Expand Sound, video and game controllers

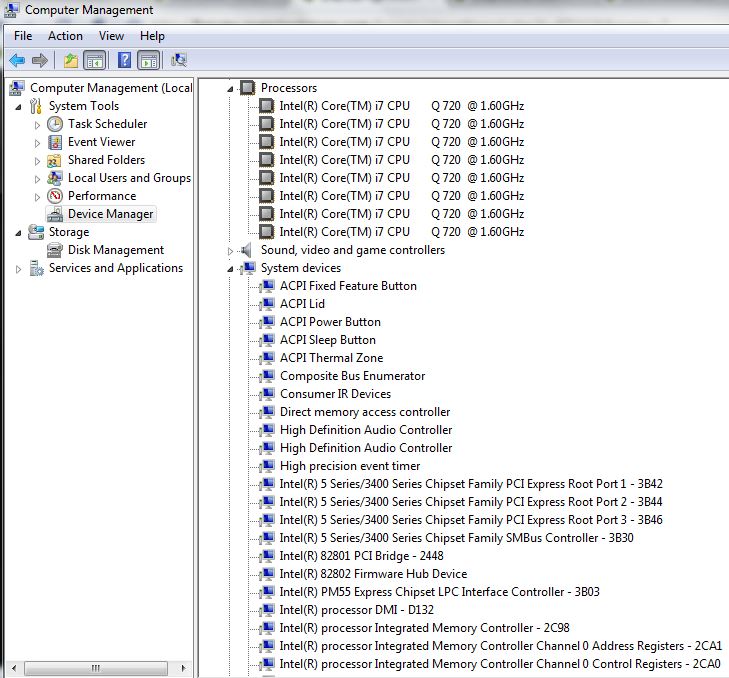click(230, 251)
